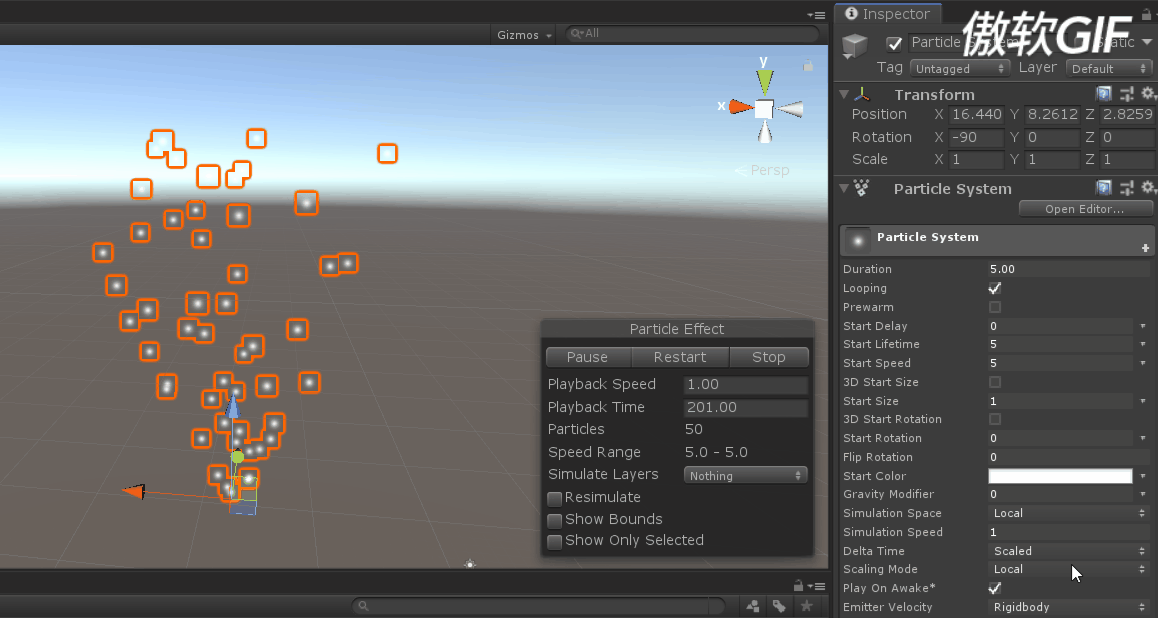Click the particle thumbnail in main module header
The height and width of the screenshot is (618, 1158).
[x=857, y=240]
